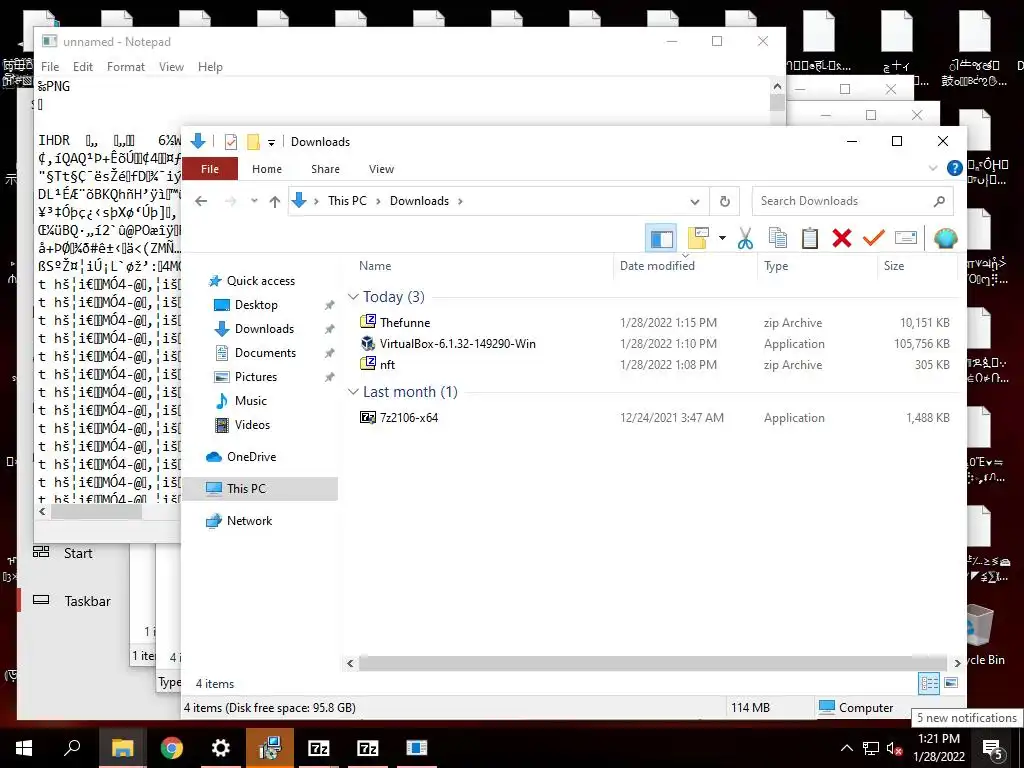Screen dimensions: 1024x768
Task: Click the Explorer horizontal scrollbar
Action: 653,663
